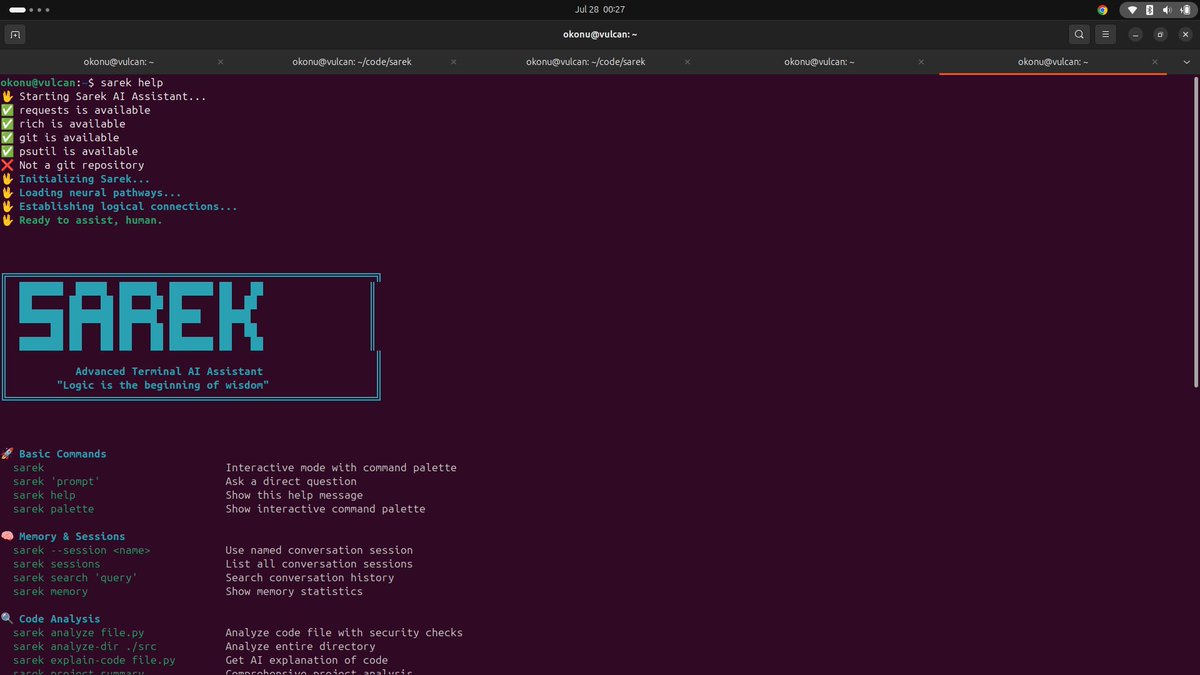Click 'List all conversation sessions' description
Image resolution: width=1200 pixels, height=675 pixels.
319,564
